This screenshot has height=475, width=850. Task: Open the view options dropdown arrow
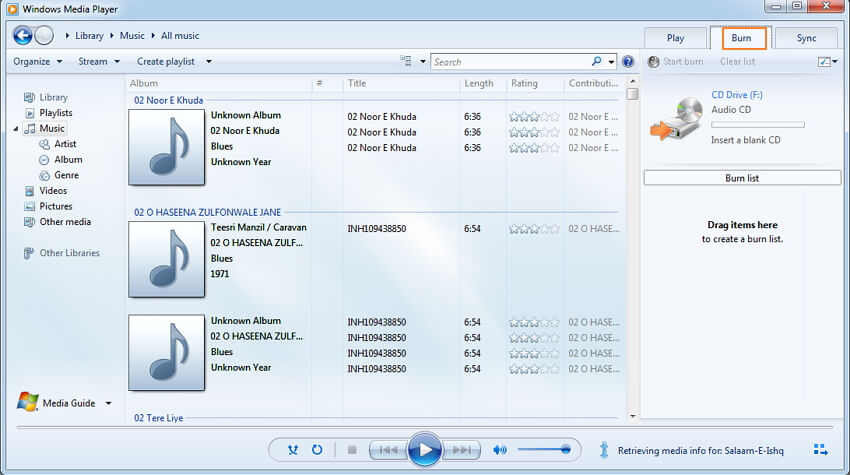(423, 62)
